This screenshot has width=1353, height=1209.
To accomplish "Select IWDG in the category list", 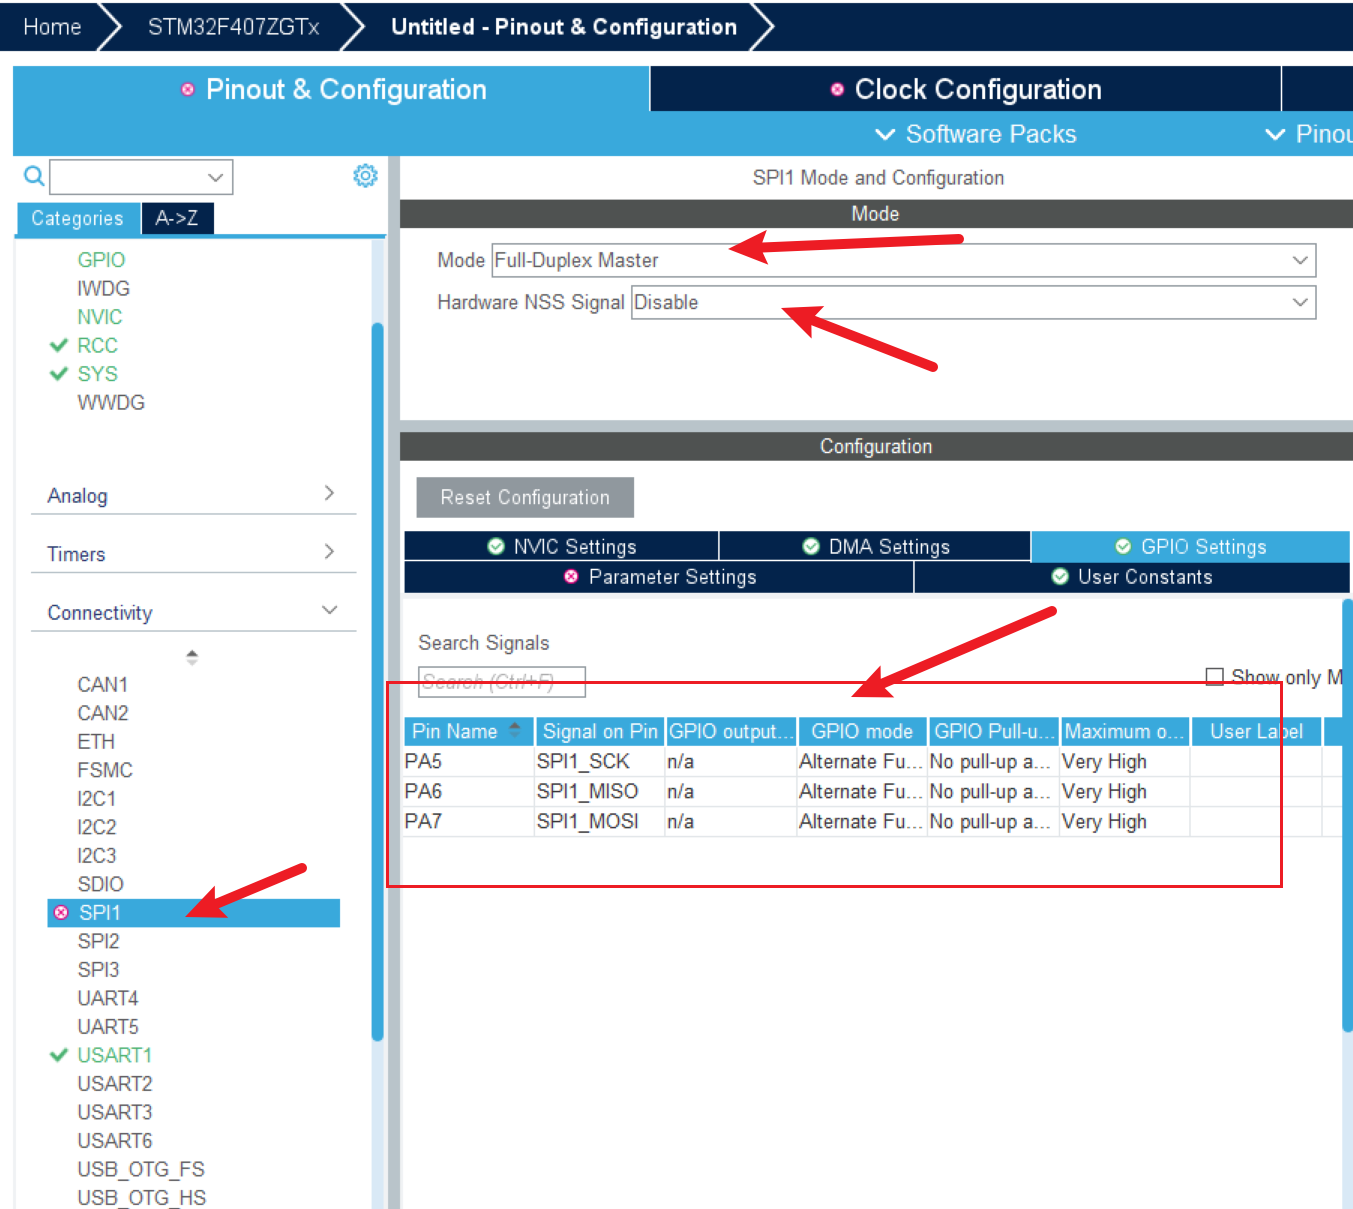I will (103, 288).
